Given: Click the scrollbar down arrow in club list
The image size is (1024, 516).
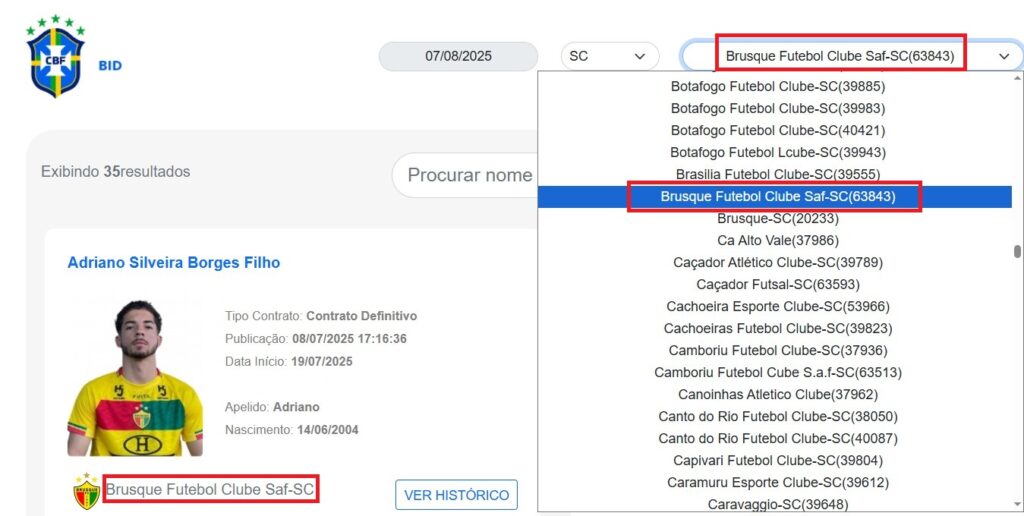Looking at the screenshot, I should pyautogui.click(x=1017, y=504).
